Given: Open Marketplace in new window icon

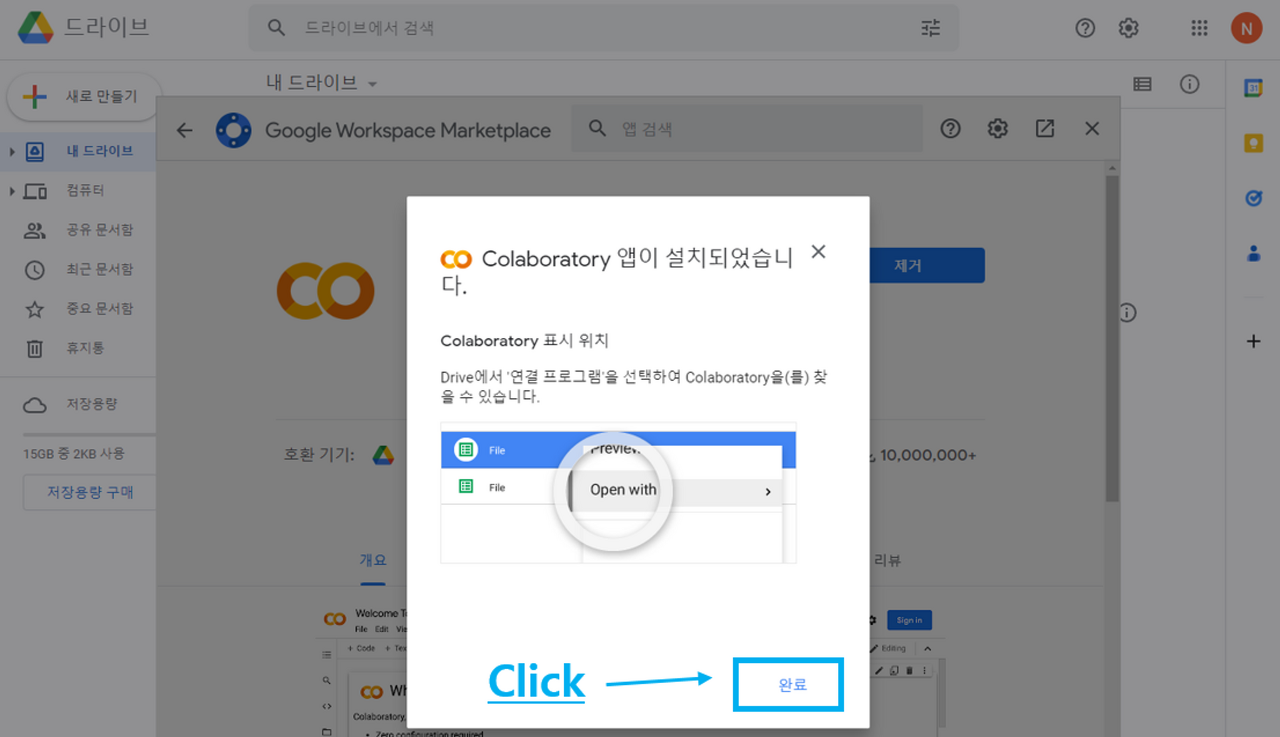Looking at the screenshot, I should pyautogui.click(x=1045, y=129).
